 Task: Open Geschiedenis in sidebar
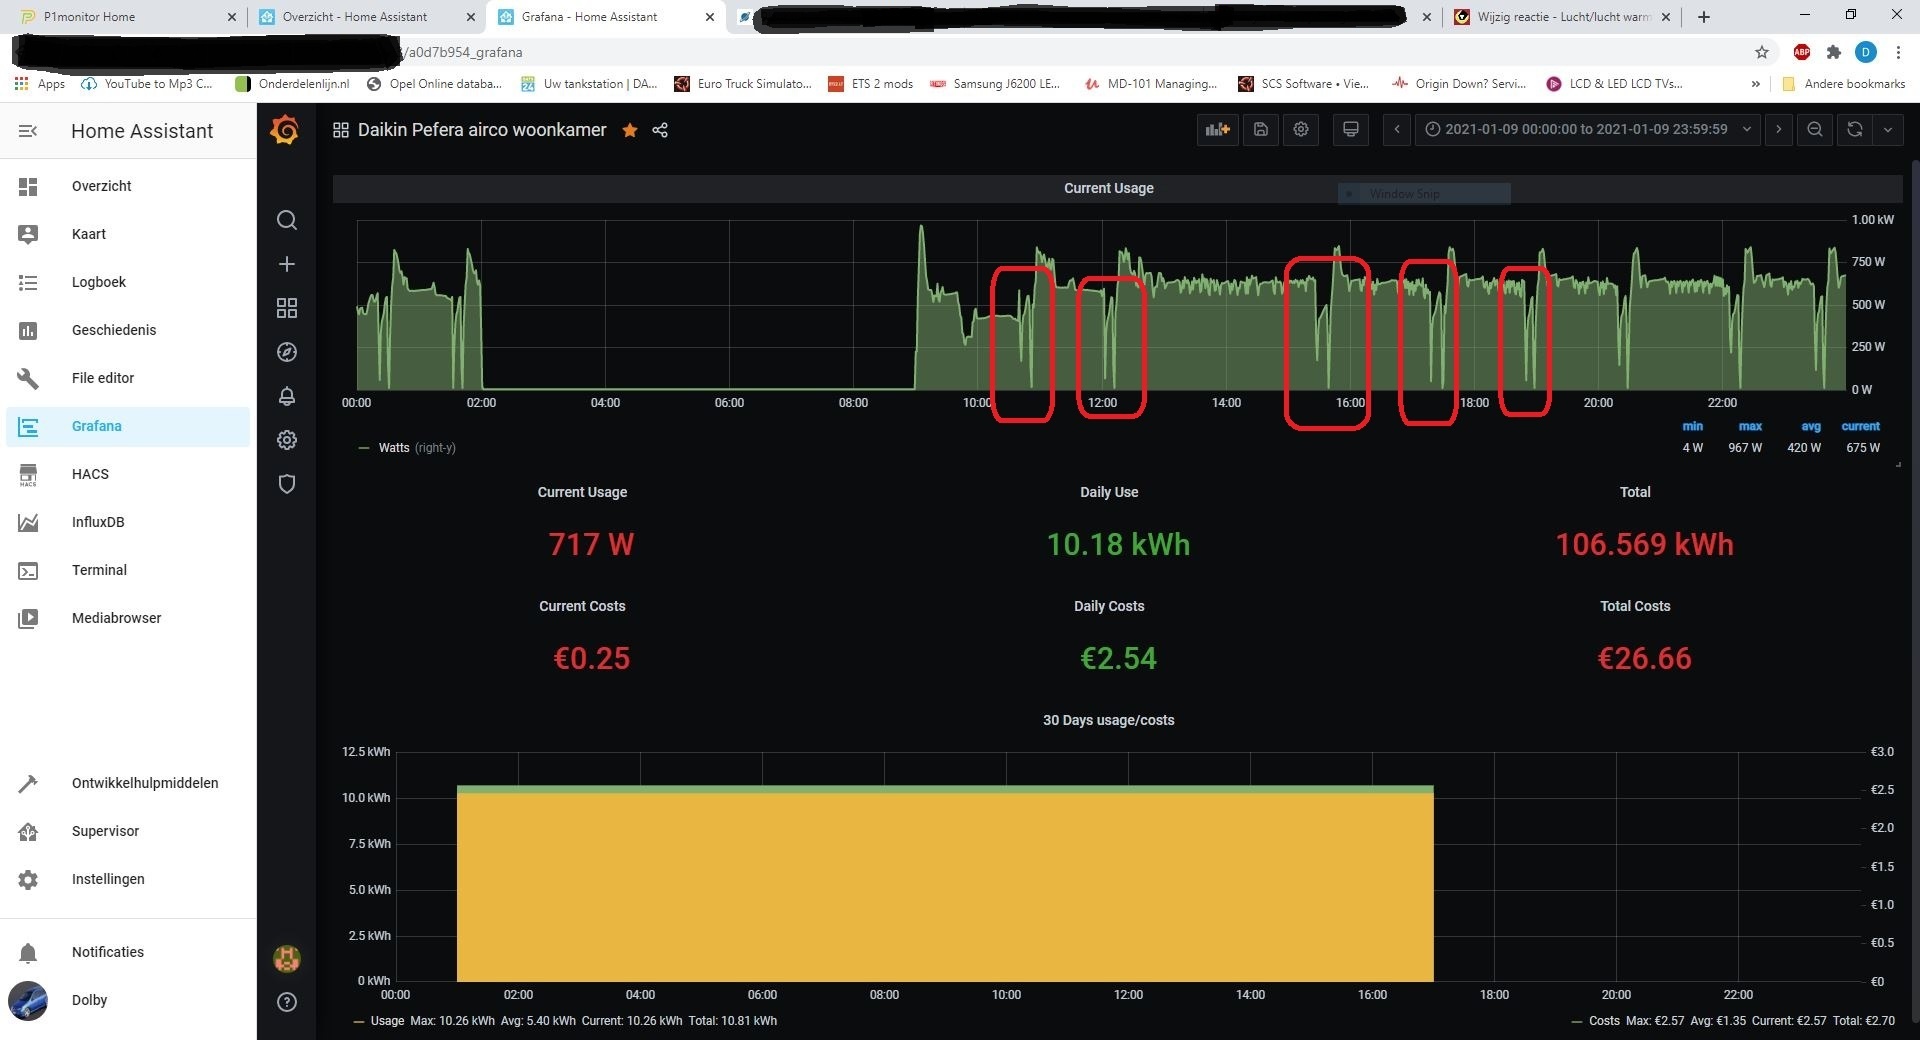pos(128,330)
